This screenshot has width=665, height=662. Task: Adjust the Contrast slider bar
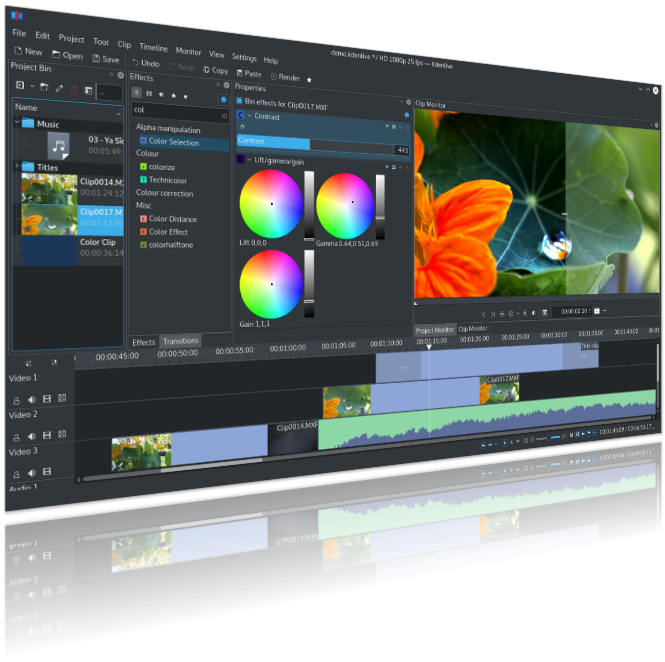coord(316,145)
